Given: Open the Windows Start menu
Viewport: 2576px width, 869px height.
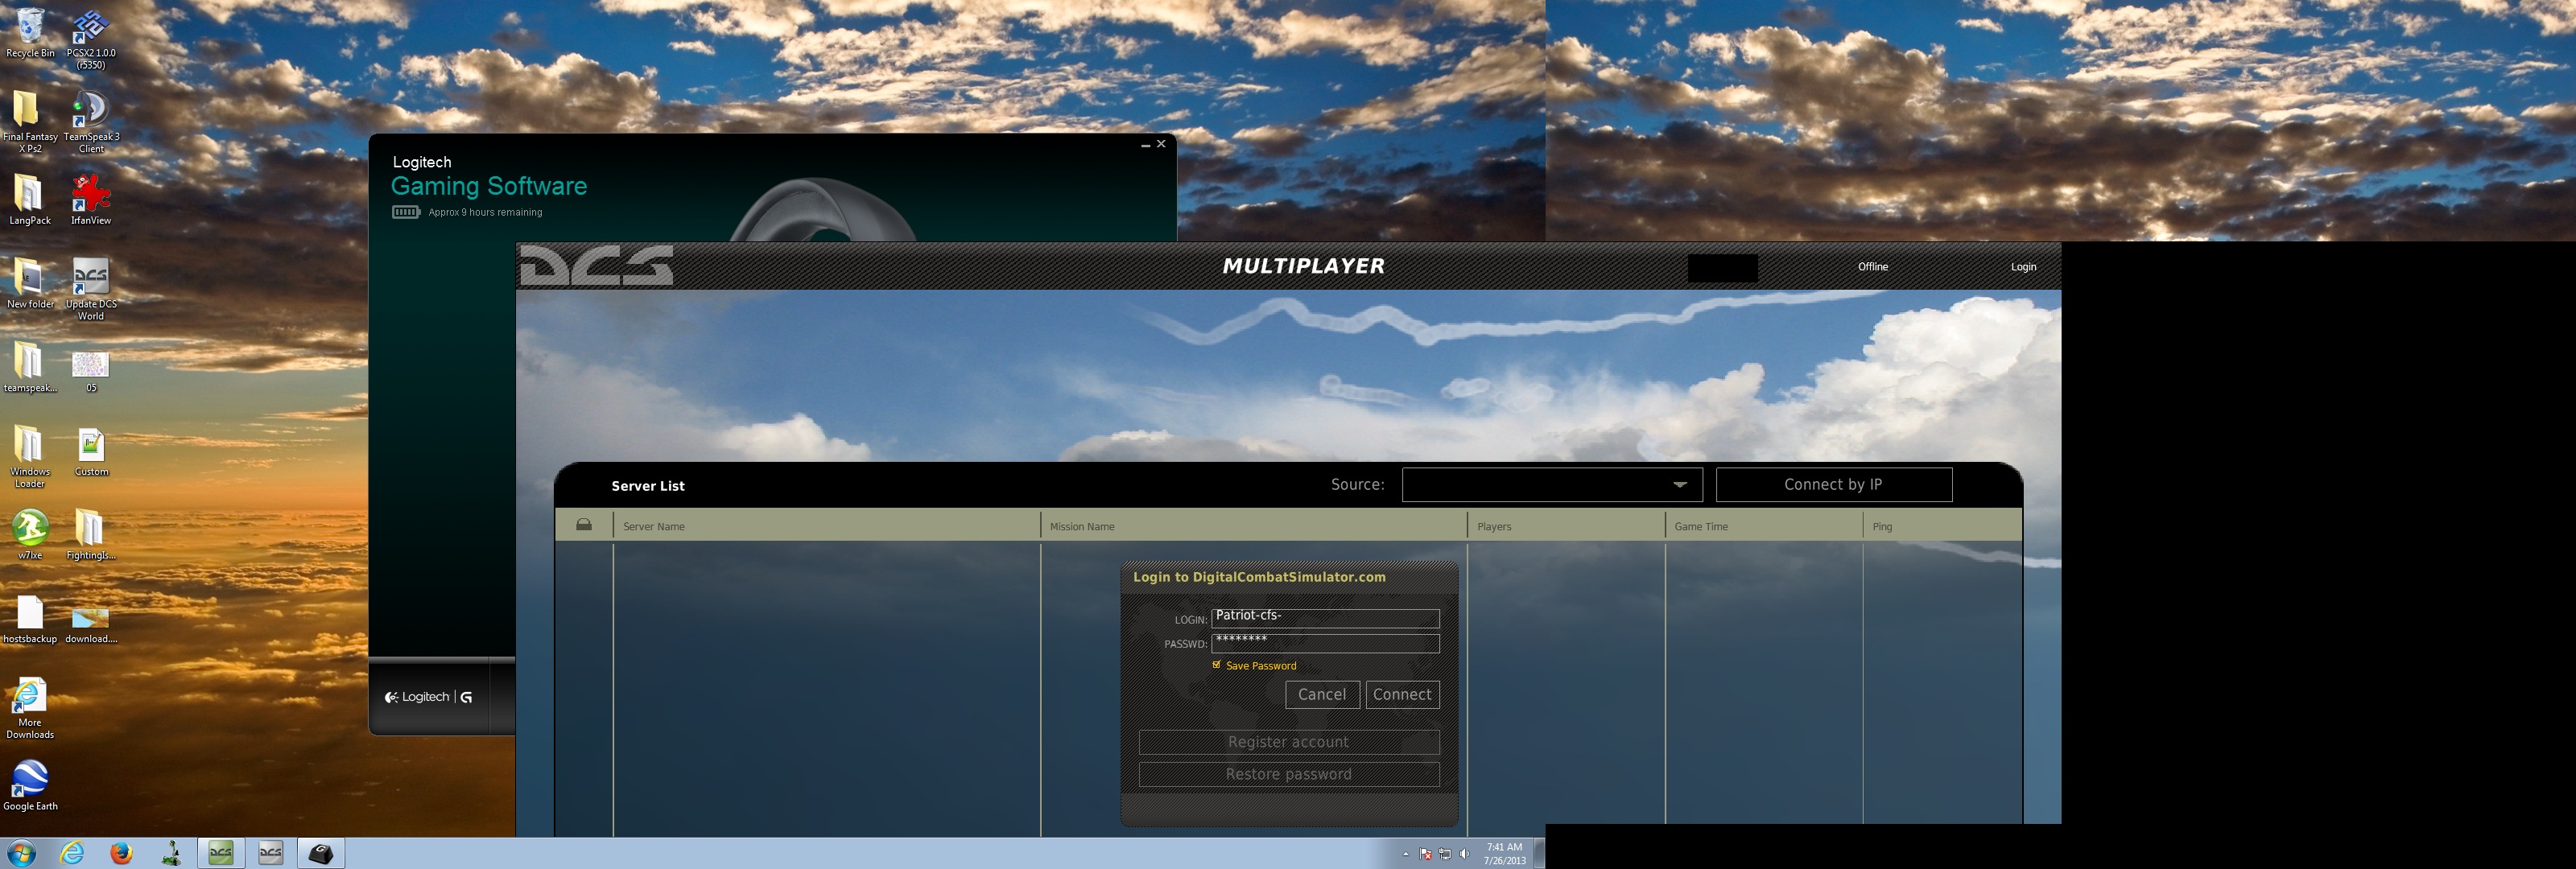Looking at the screenshot, I should pos(22,853).
